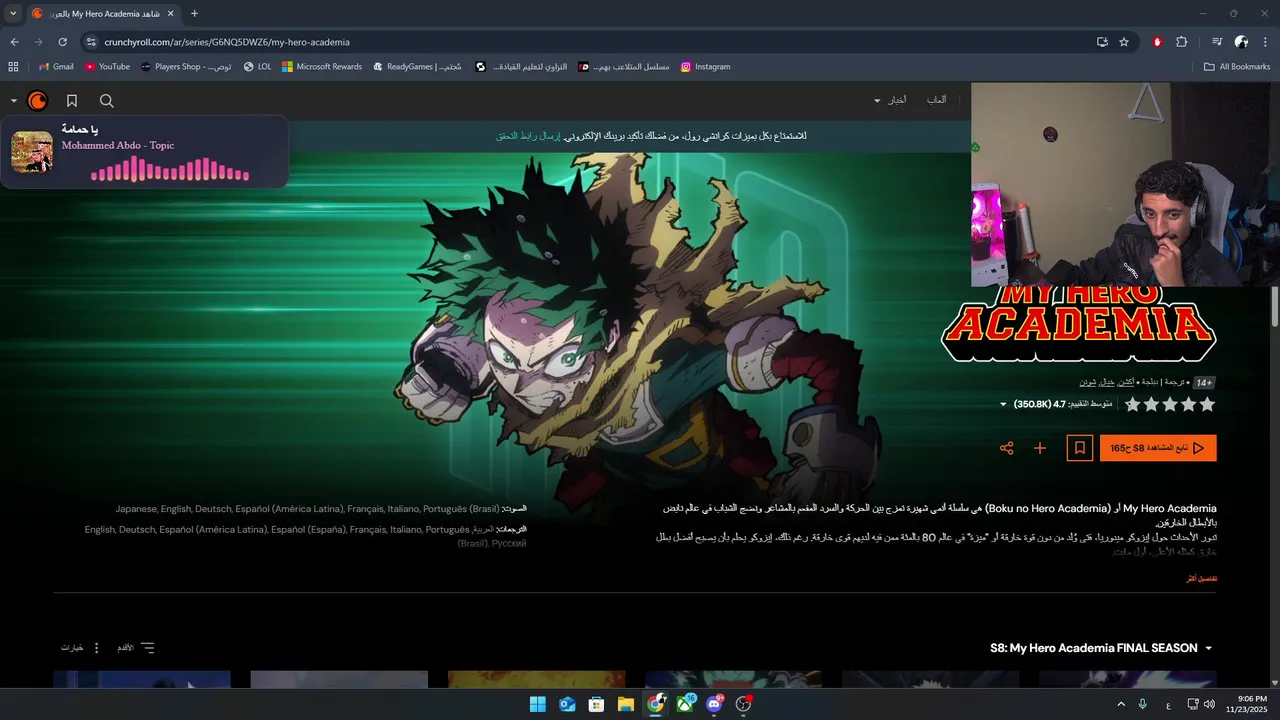1280x720 pixels.
Task: Toggle the watchlist bookmark for My Hero Academia
Action: pos(1080,448)
